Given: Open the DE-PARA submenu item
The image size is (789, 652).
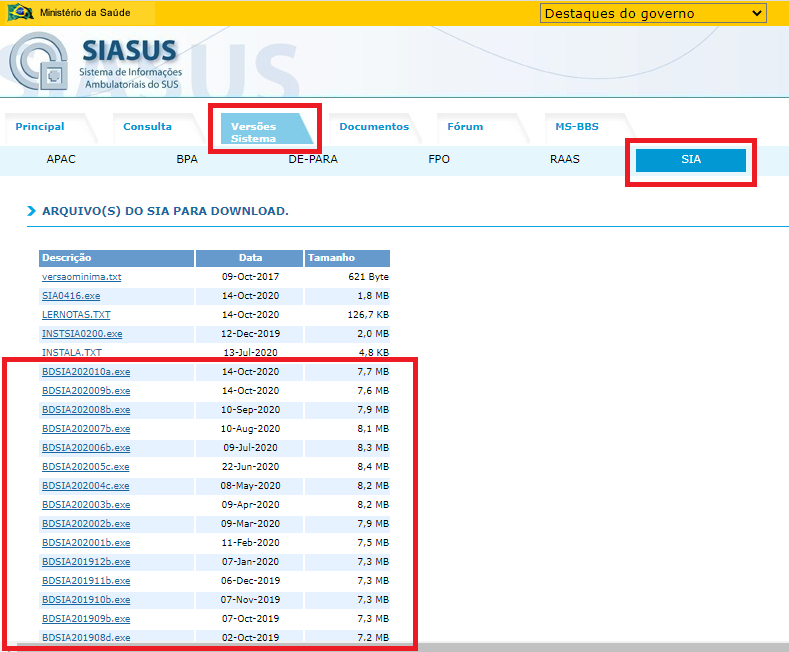Looking at the screenshot, I should pyautogui.click(x=313, y=160).
